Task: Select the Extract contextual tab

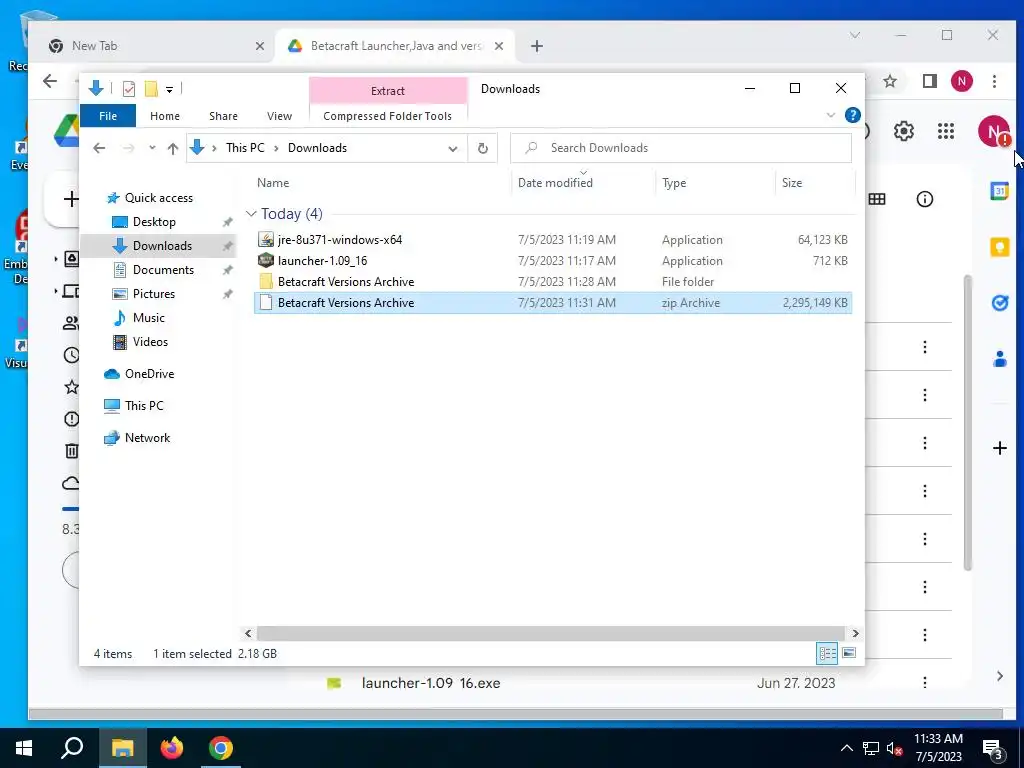Action: coord(388,91)
